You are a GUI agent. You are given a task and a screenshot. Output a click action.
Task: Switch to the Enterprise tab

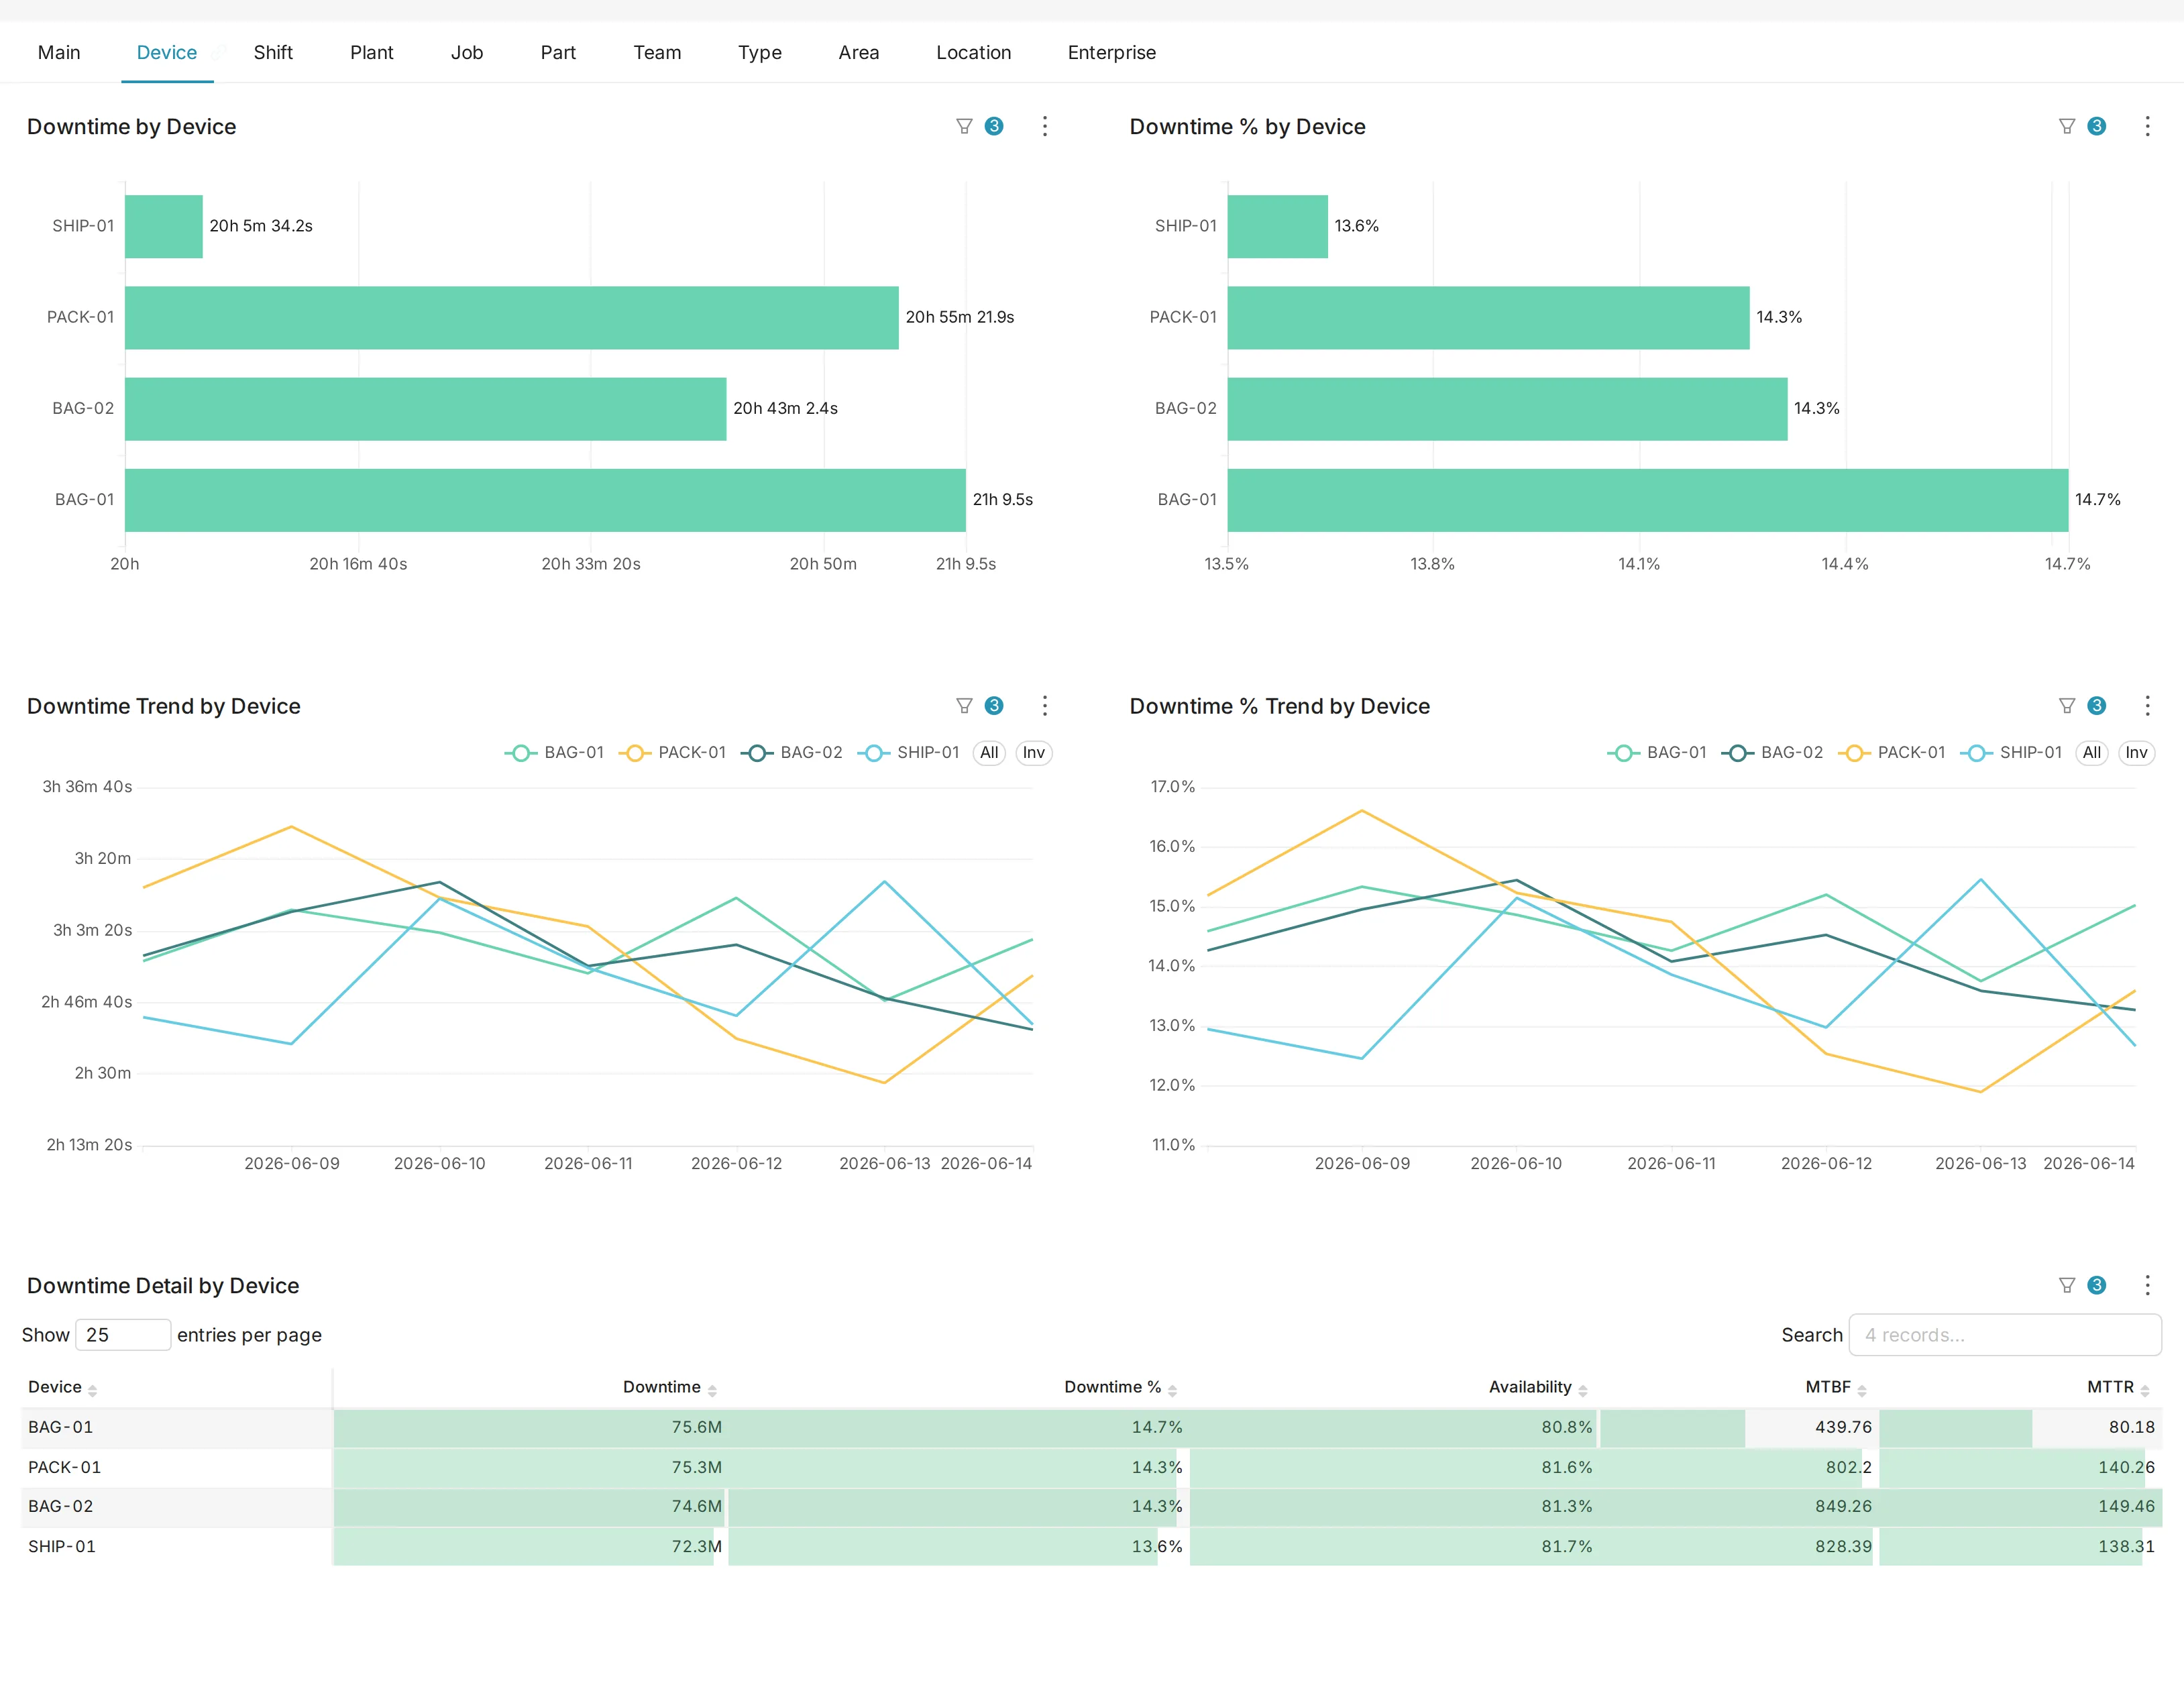(x=1111, y=53)
